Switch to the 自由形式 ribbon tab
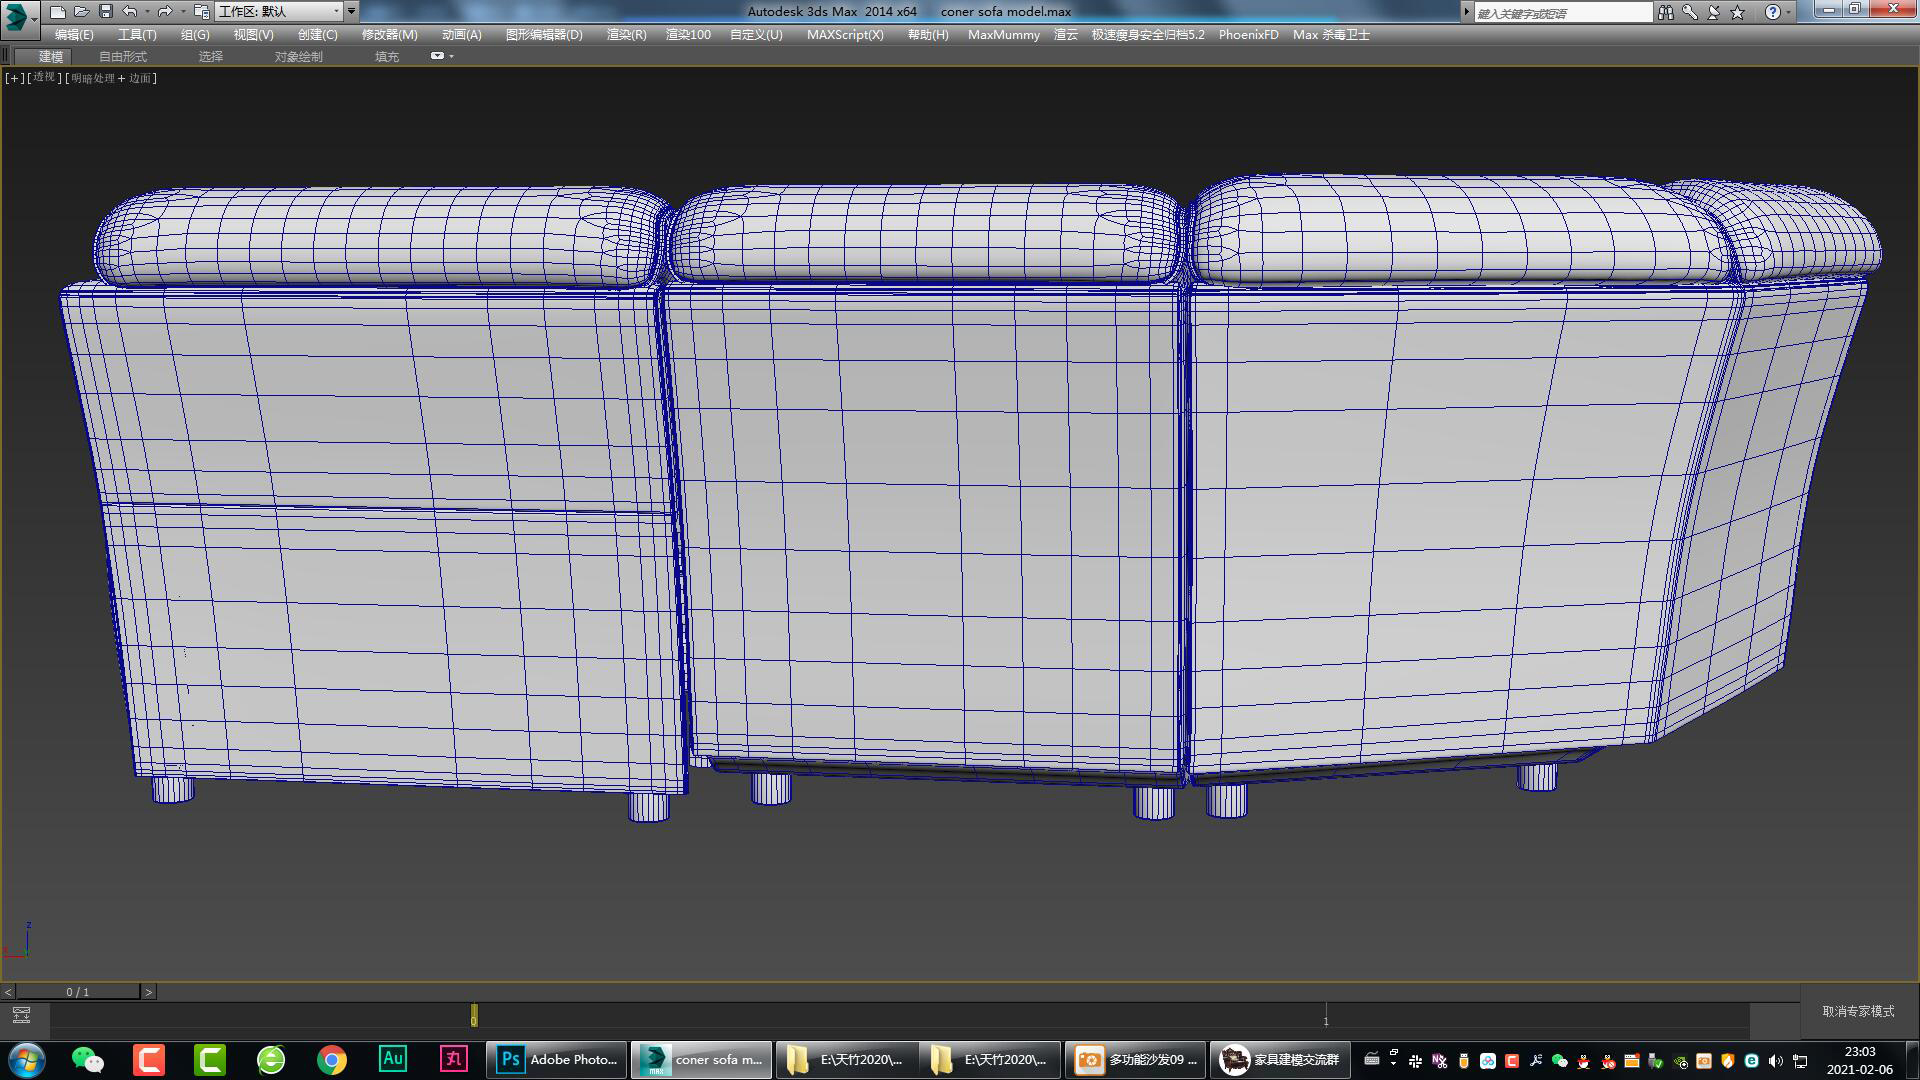The width and height of the screenshot is (1920, 1080). (122, 57)
